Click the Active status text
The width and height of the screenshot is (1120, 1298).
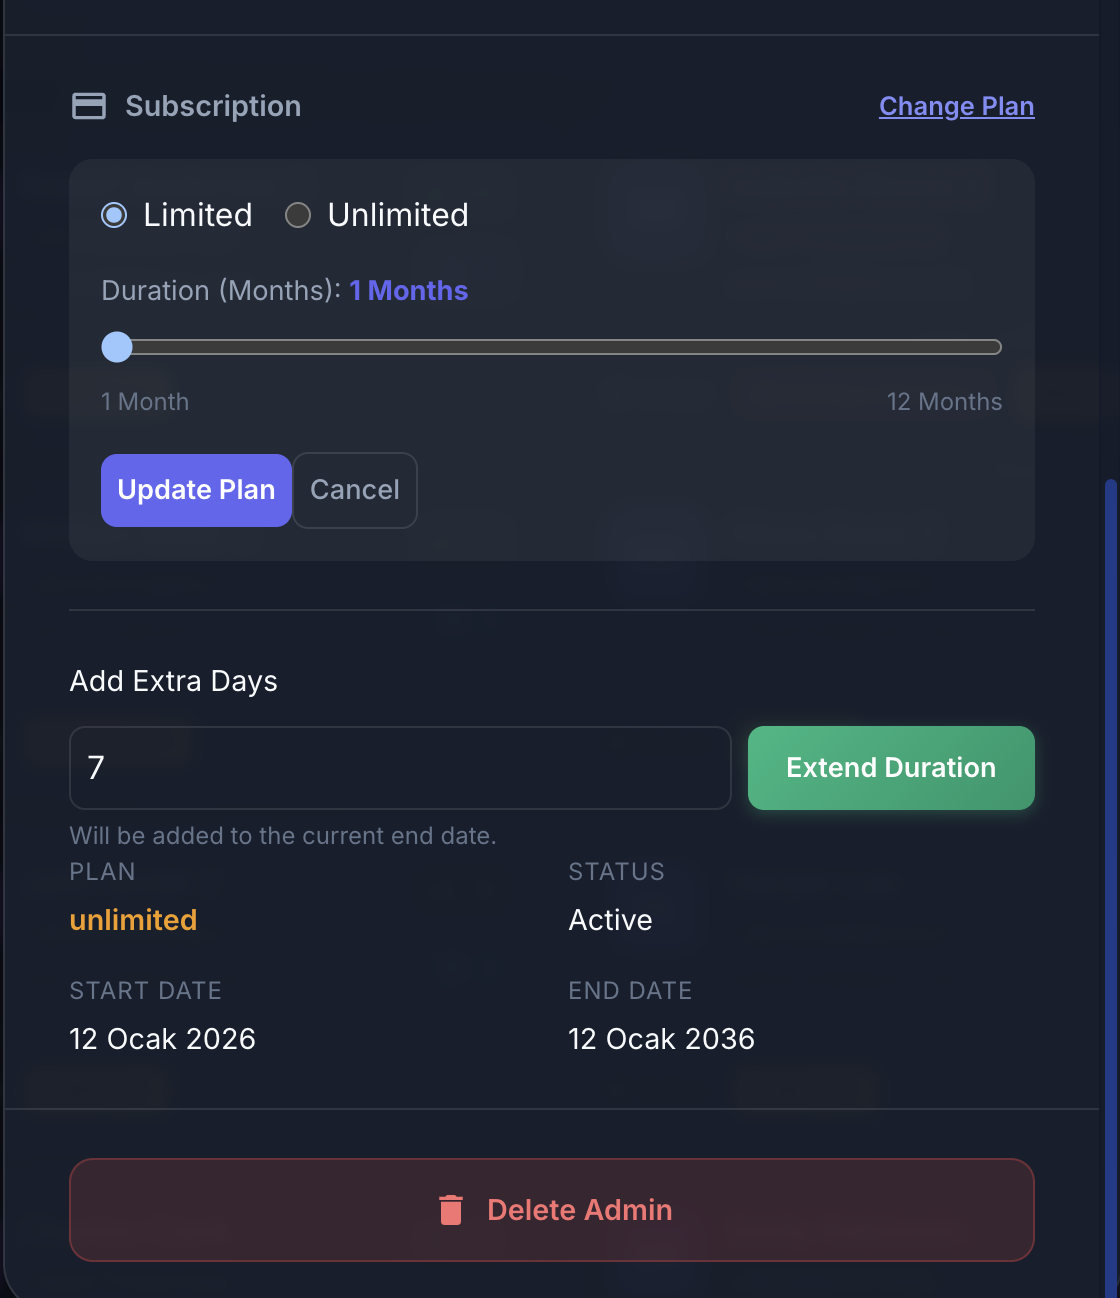pyautogui.click(x=610, y=920)
